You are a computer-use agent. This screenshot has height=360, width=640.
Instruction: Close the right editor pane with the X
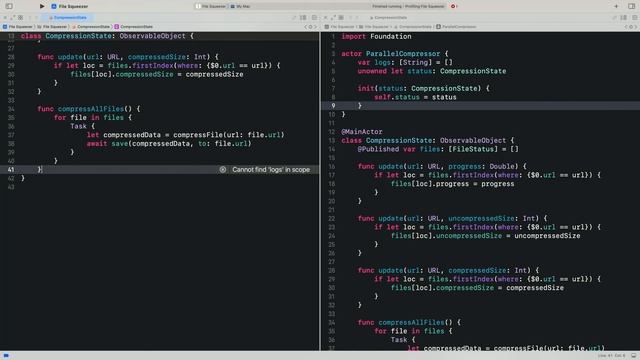[x=325, y=18]
